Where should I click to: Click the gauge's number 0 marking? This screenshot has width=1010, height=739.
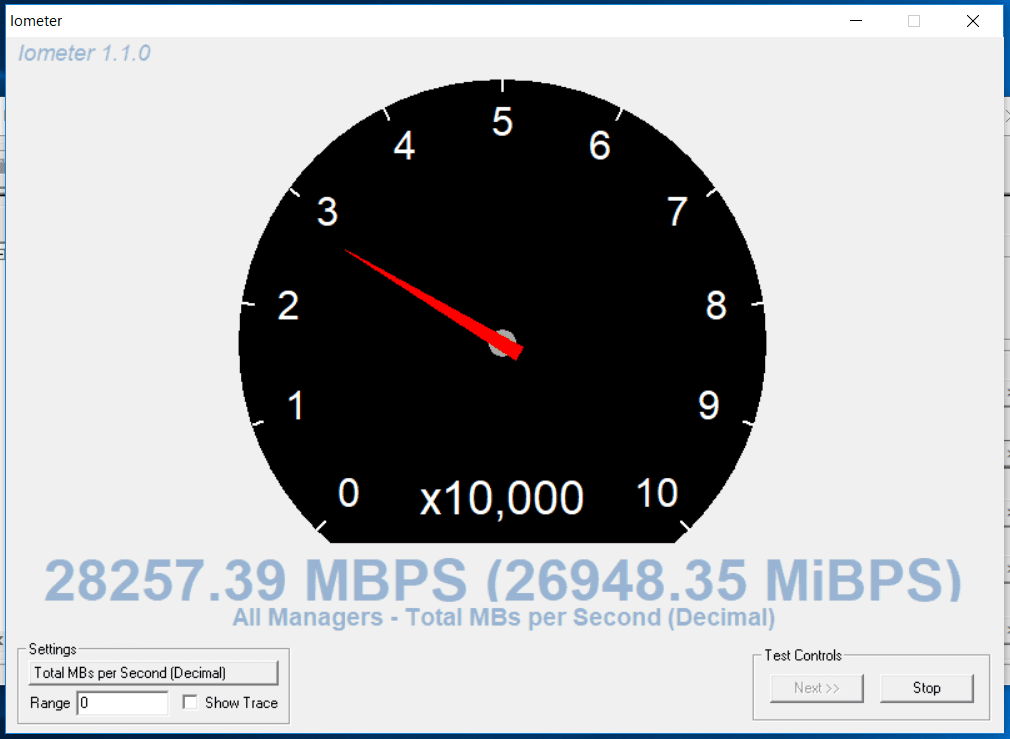point(348,493)
